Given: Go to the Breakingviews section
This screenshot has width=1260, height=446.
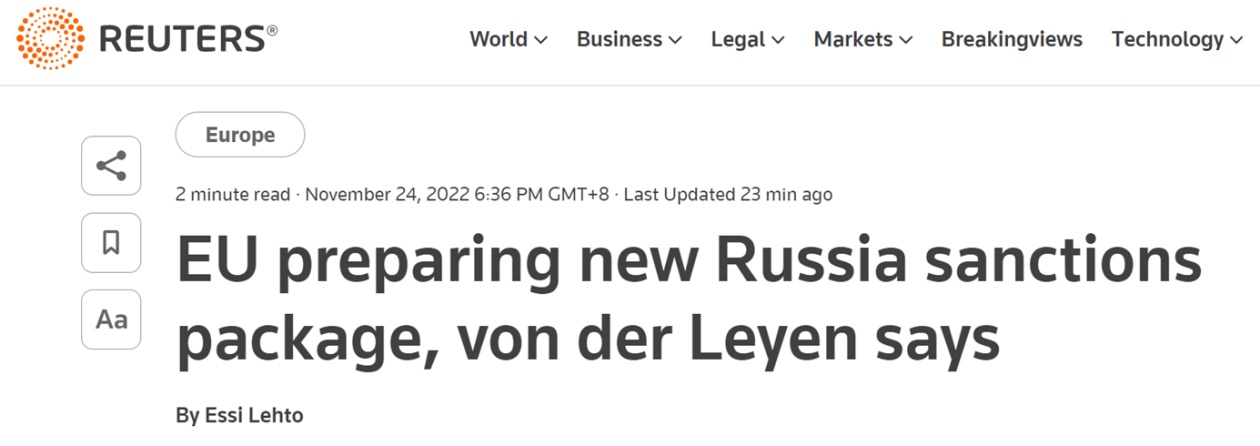Looking at the screenshot, I should [1011, 39].
